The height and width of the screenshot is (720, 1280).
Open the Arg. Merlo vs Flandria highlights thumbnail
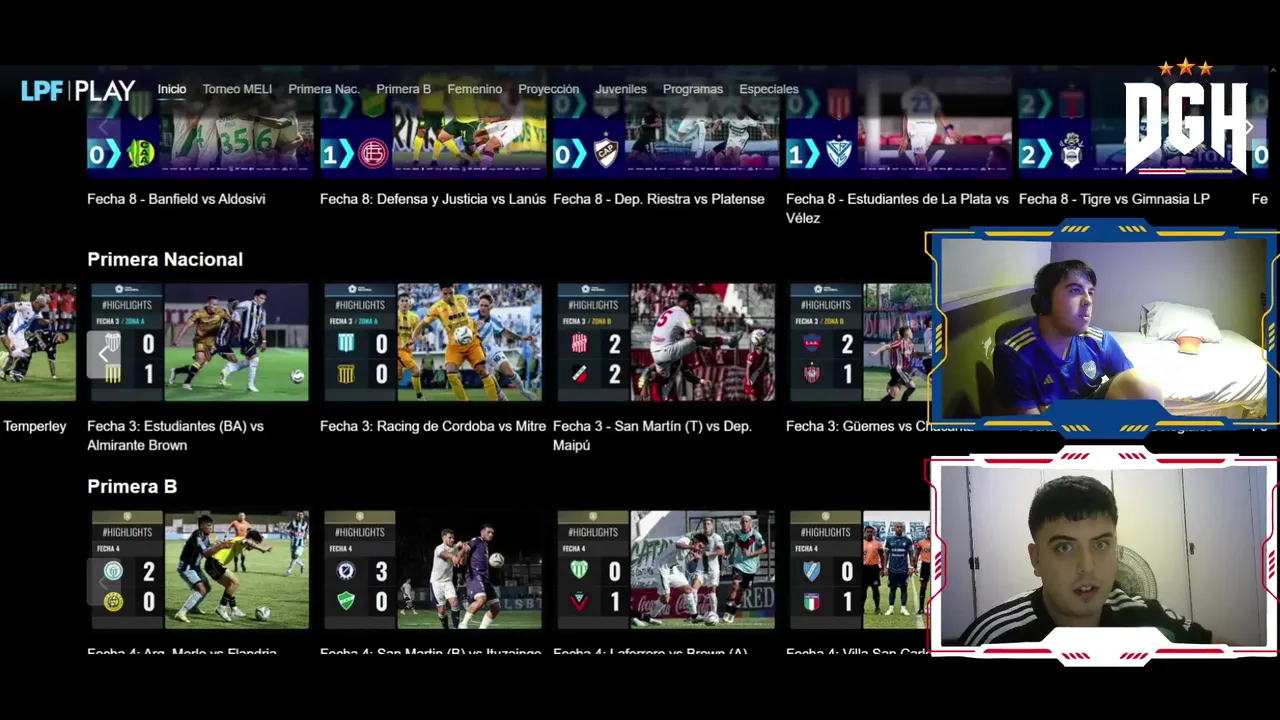200,570
